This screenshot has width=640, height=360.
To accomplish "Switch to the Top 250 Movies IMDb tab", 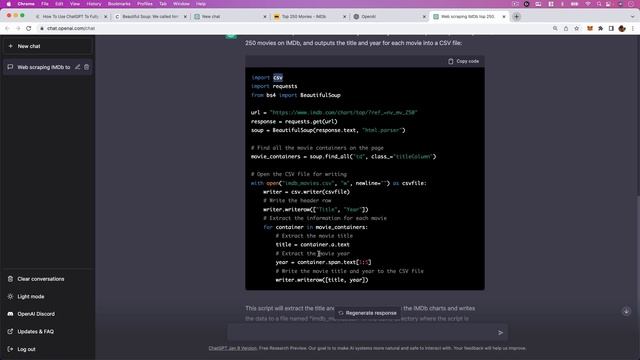I will [x=309, y=17].
